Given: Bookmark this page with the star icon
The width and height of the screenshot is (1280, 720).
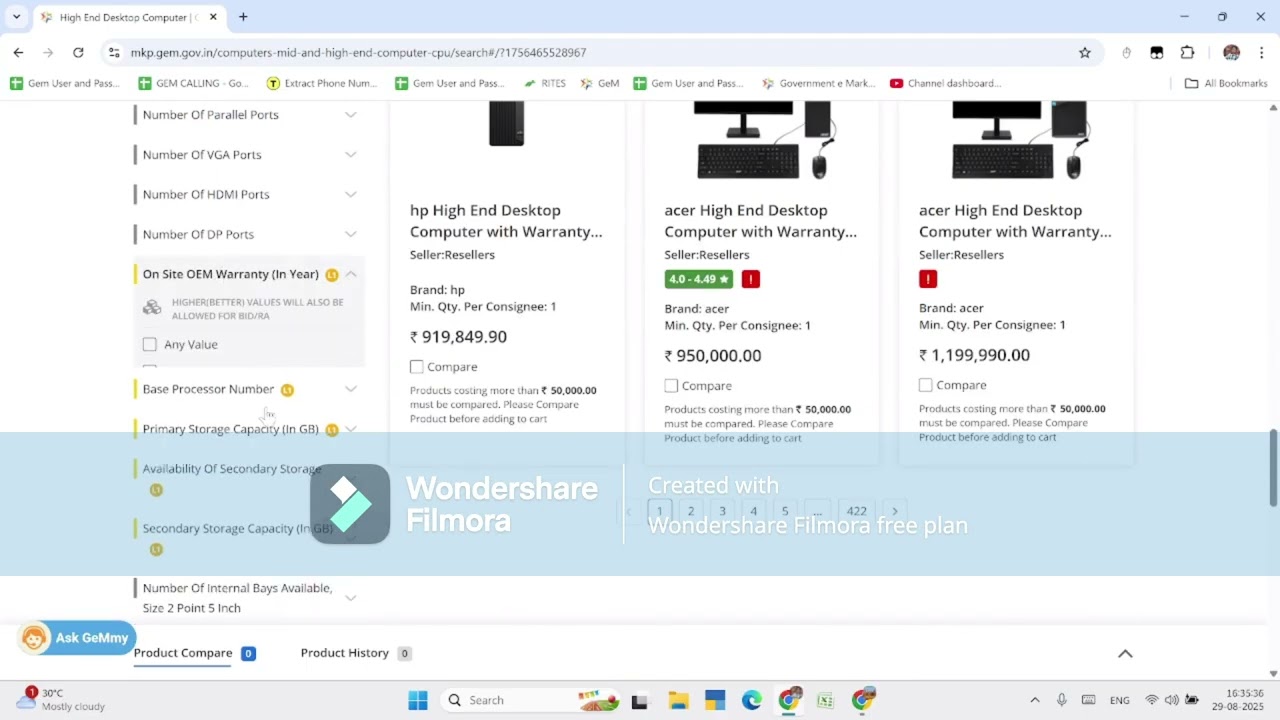Looking at the screenshot, I should tap(1085, 53).
